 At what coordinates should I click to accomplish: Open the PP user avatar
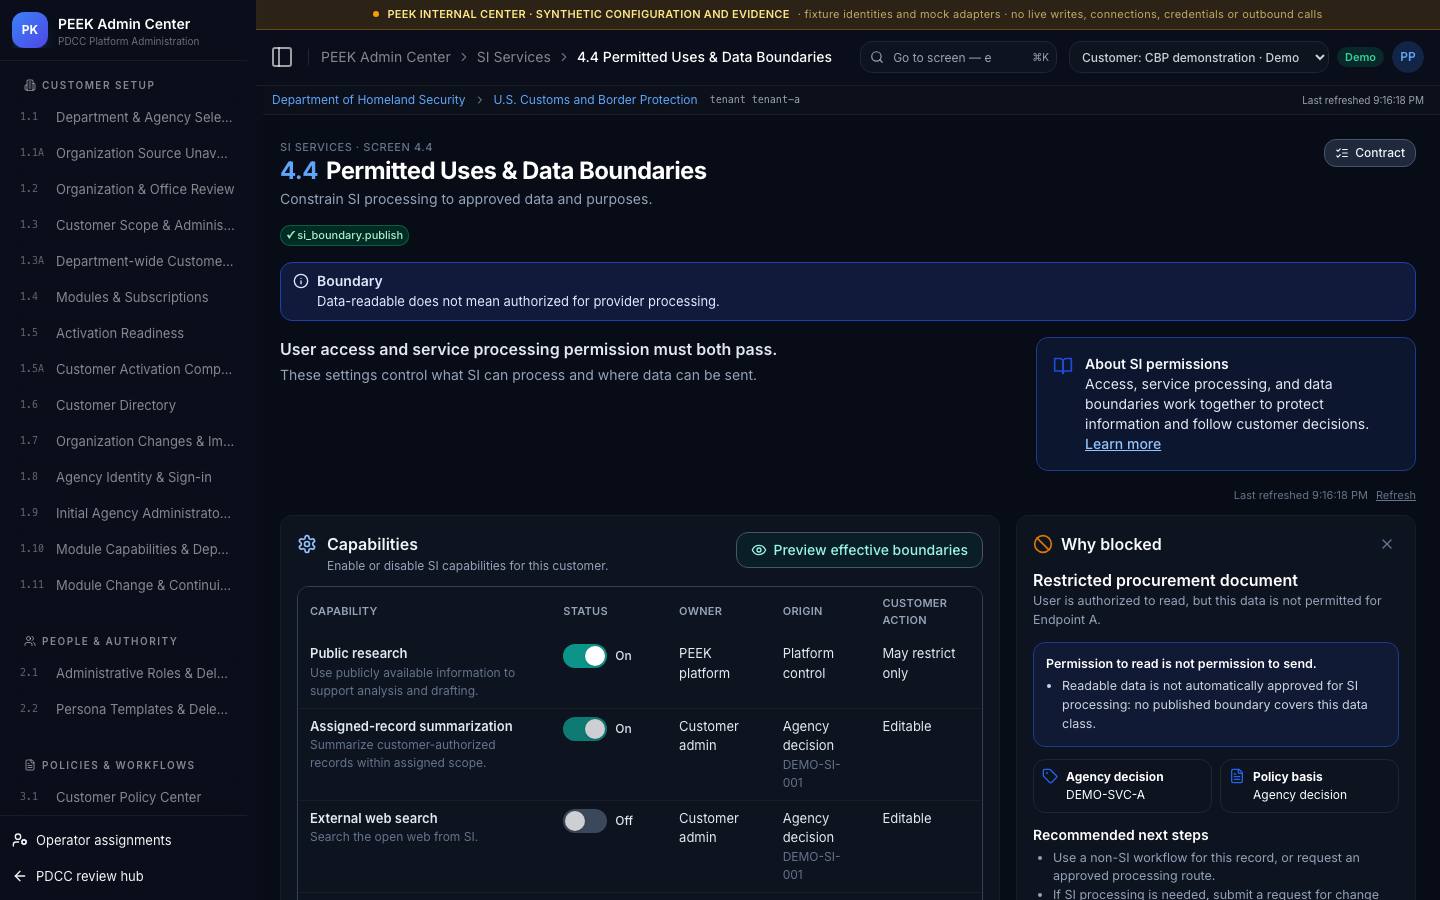click(1407, 57)
